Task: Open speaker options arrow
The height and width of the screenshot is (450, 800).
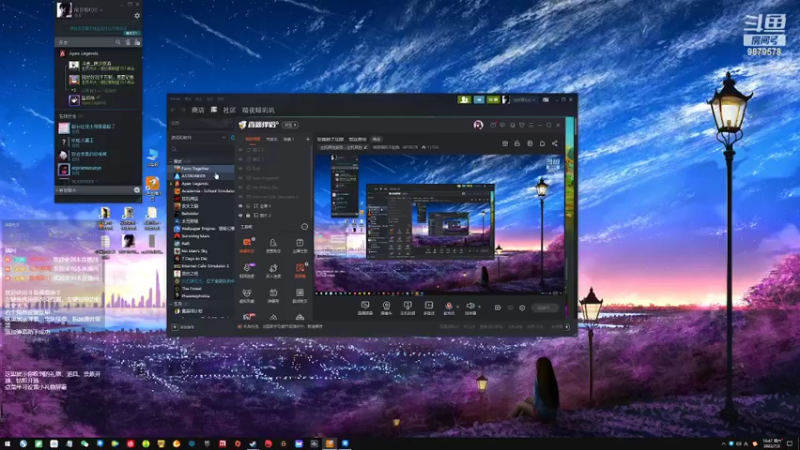Action: (479, 307)
